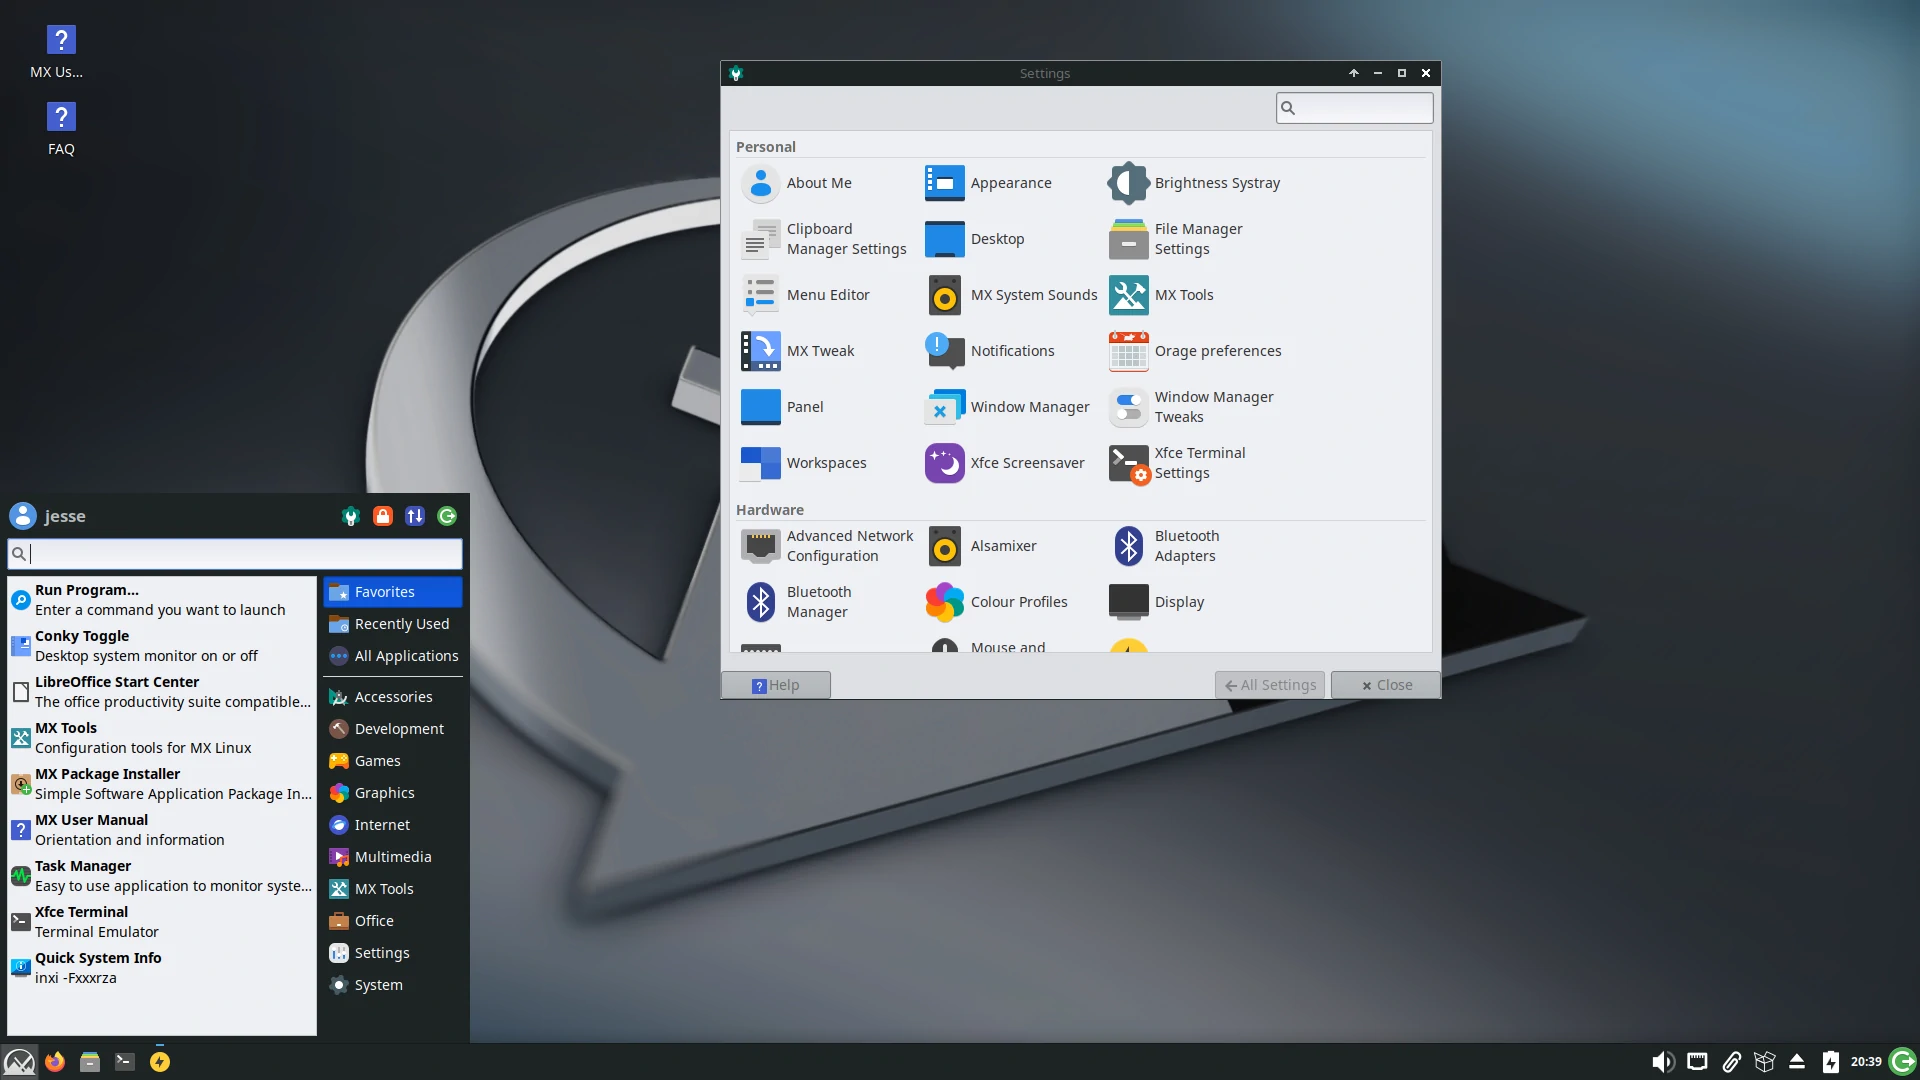Open the clipboard manager in the system tray
The width and height of the screenshot is (1920, 1080).
[1733, 1062]
